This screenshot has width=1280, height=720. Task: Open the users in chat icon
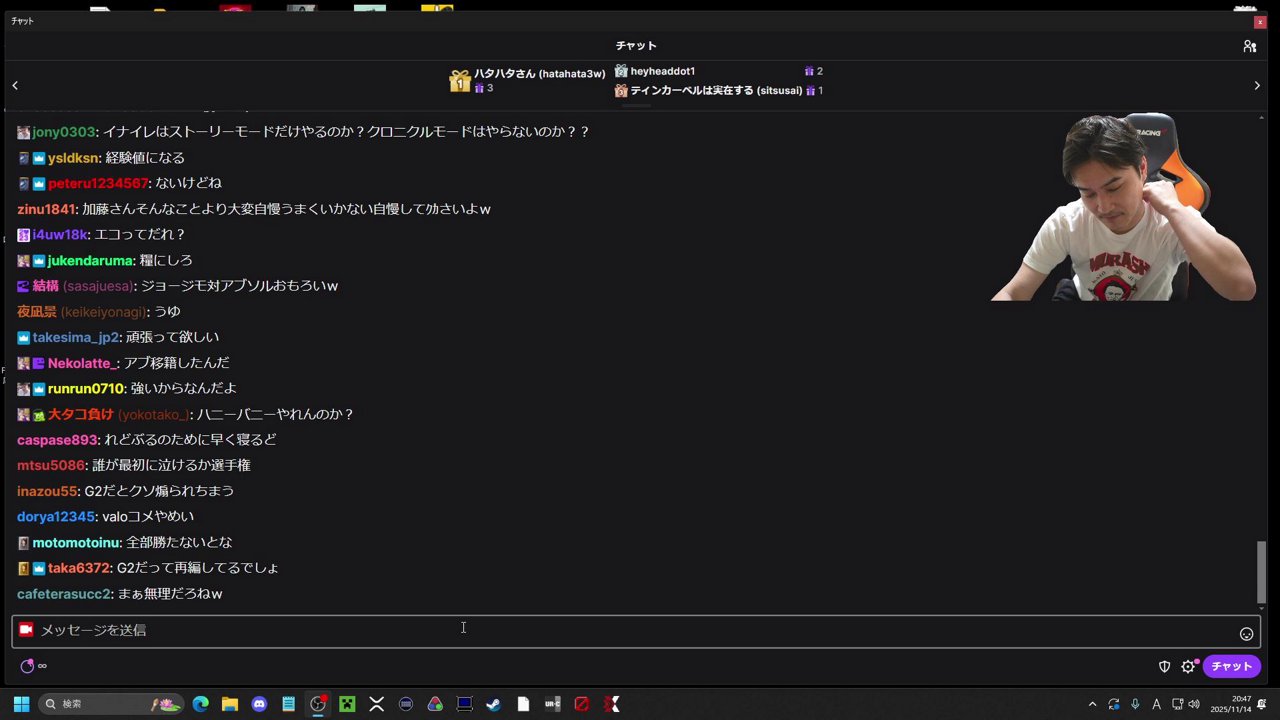(x=1249, y=46)
